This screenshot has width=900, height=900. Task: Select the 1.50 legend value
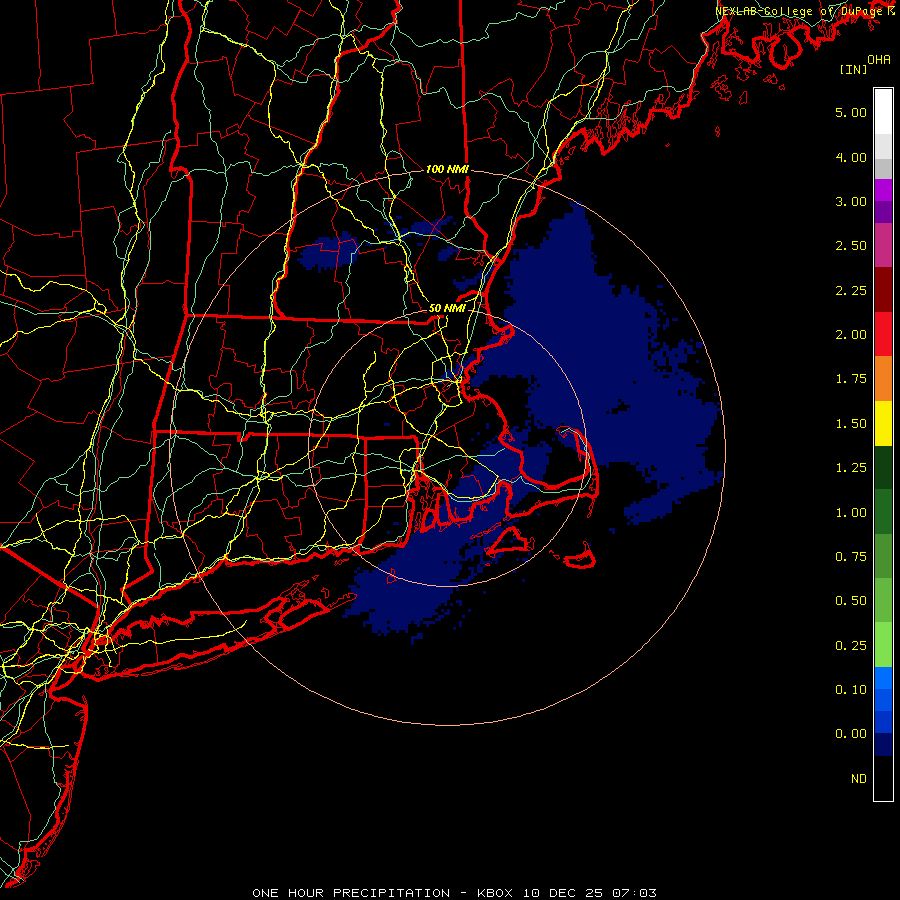tap(851, 424)
